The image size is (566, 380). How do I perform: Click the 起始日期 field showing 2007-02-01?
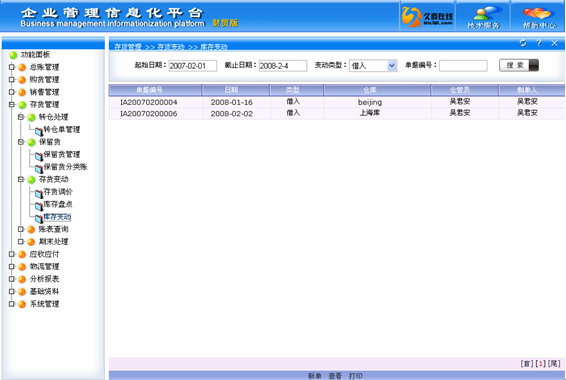pyautogui.click(x=193, y=66)
